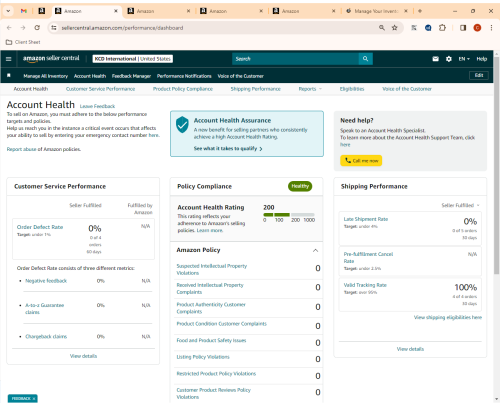The width and height of the screenshot is (500, 403).
Task: Switch to Shipping Performance tab
Action: 255,89
